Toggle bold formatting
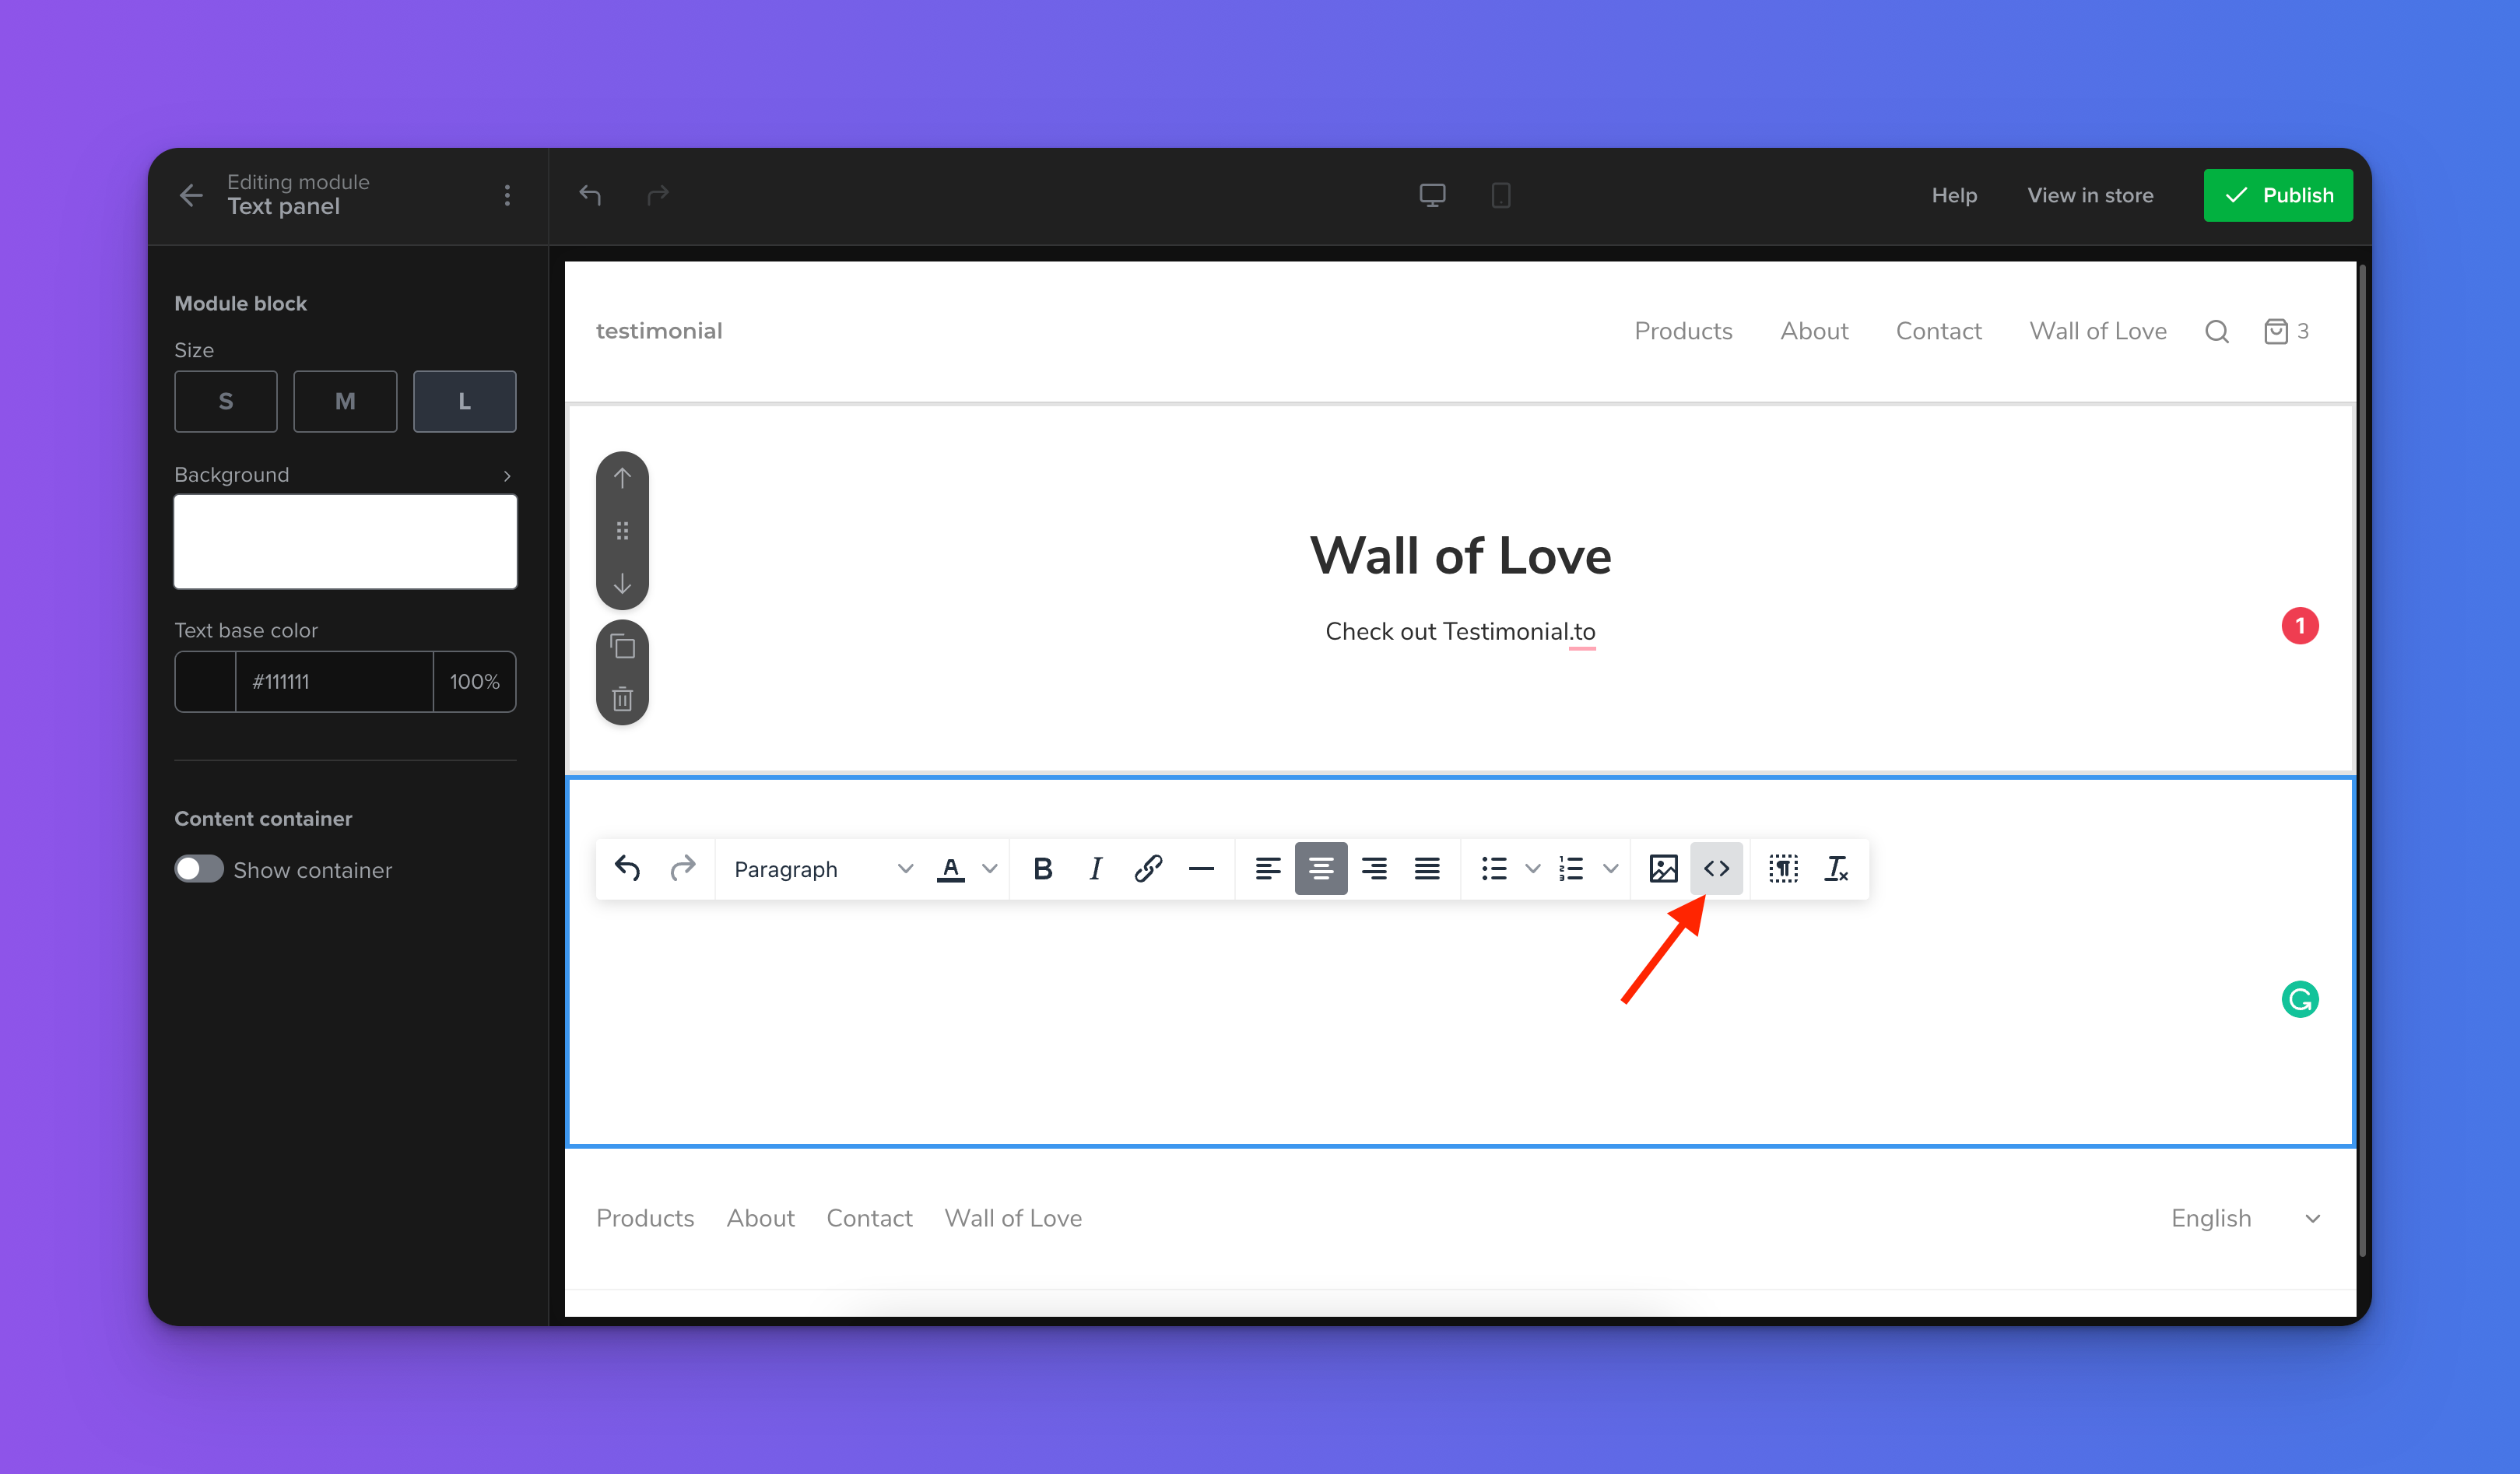This screenshot has width=2520, height=1474. pyautogui.click(x=1043, y=869)
